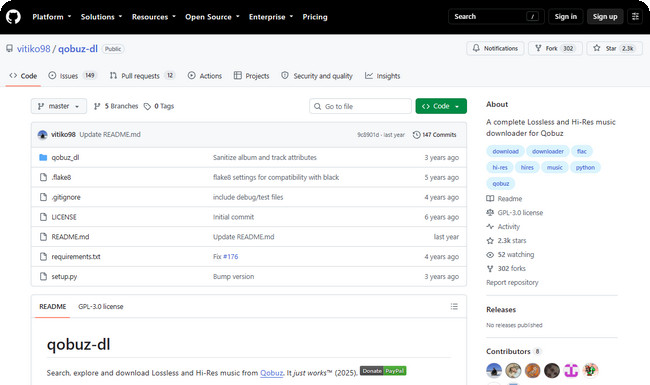
Task: View the 302 forks link
Action: pos(506,269)
